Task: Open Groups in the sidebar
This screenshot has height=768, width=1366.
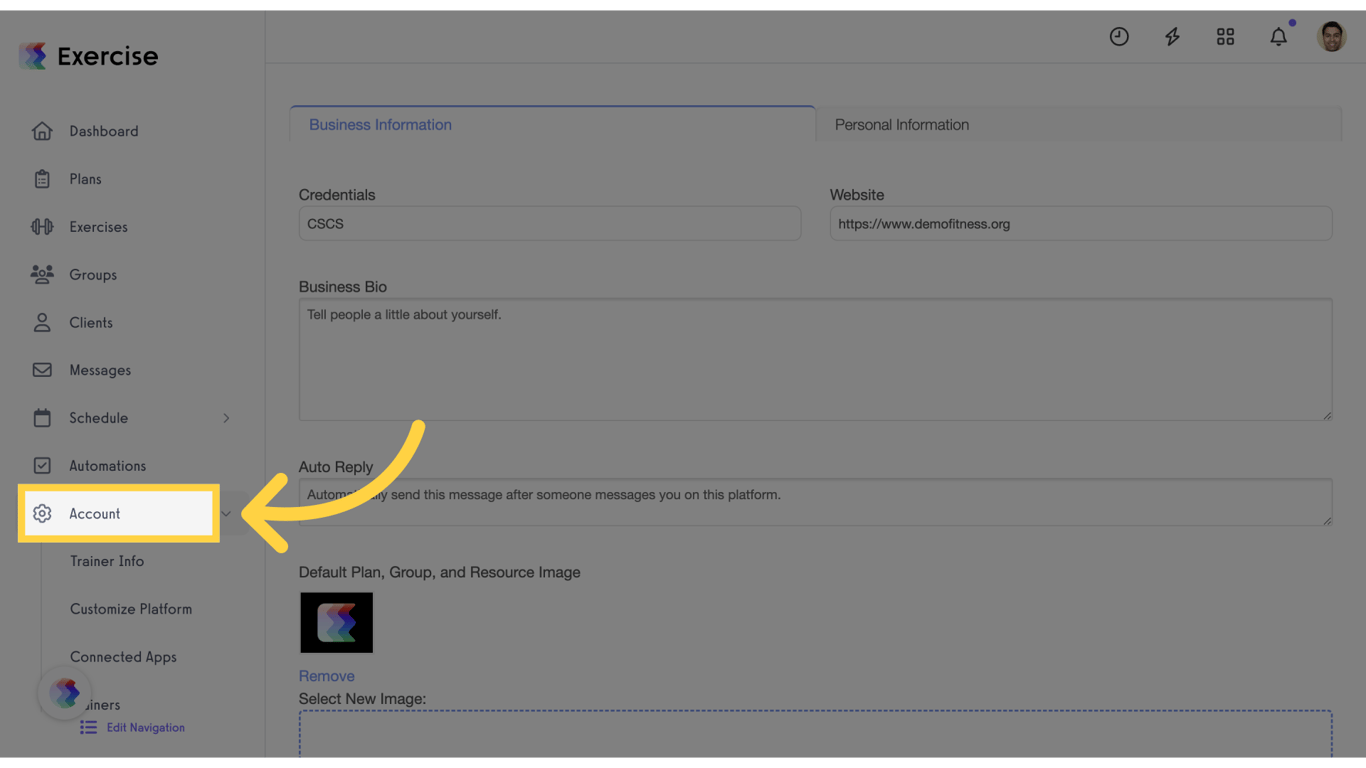Action: pyautogui.click(x=93, y=275)
